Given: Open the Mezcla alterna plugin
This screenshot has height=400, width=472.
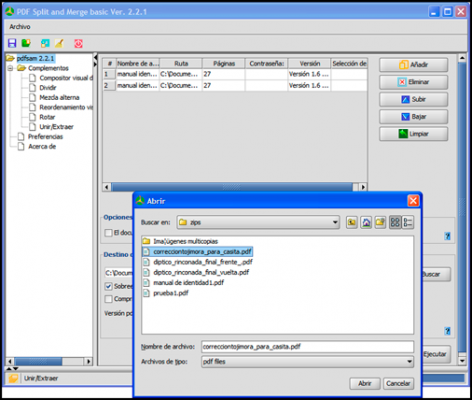Looking at the screenshot, I should click(59, 97).
